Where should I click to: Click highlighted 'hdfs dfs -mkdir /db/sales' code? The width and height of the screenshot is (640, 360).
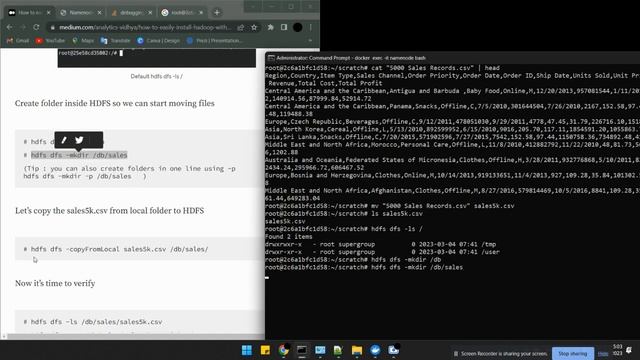pyautogui.click(x=79, y=155)
